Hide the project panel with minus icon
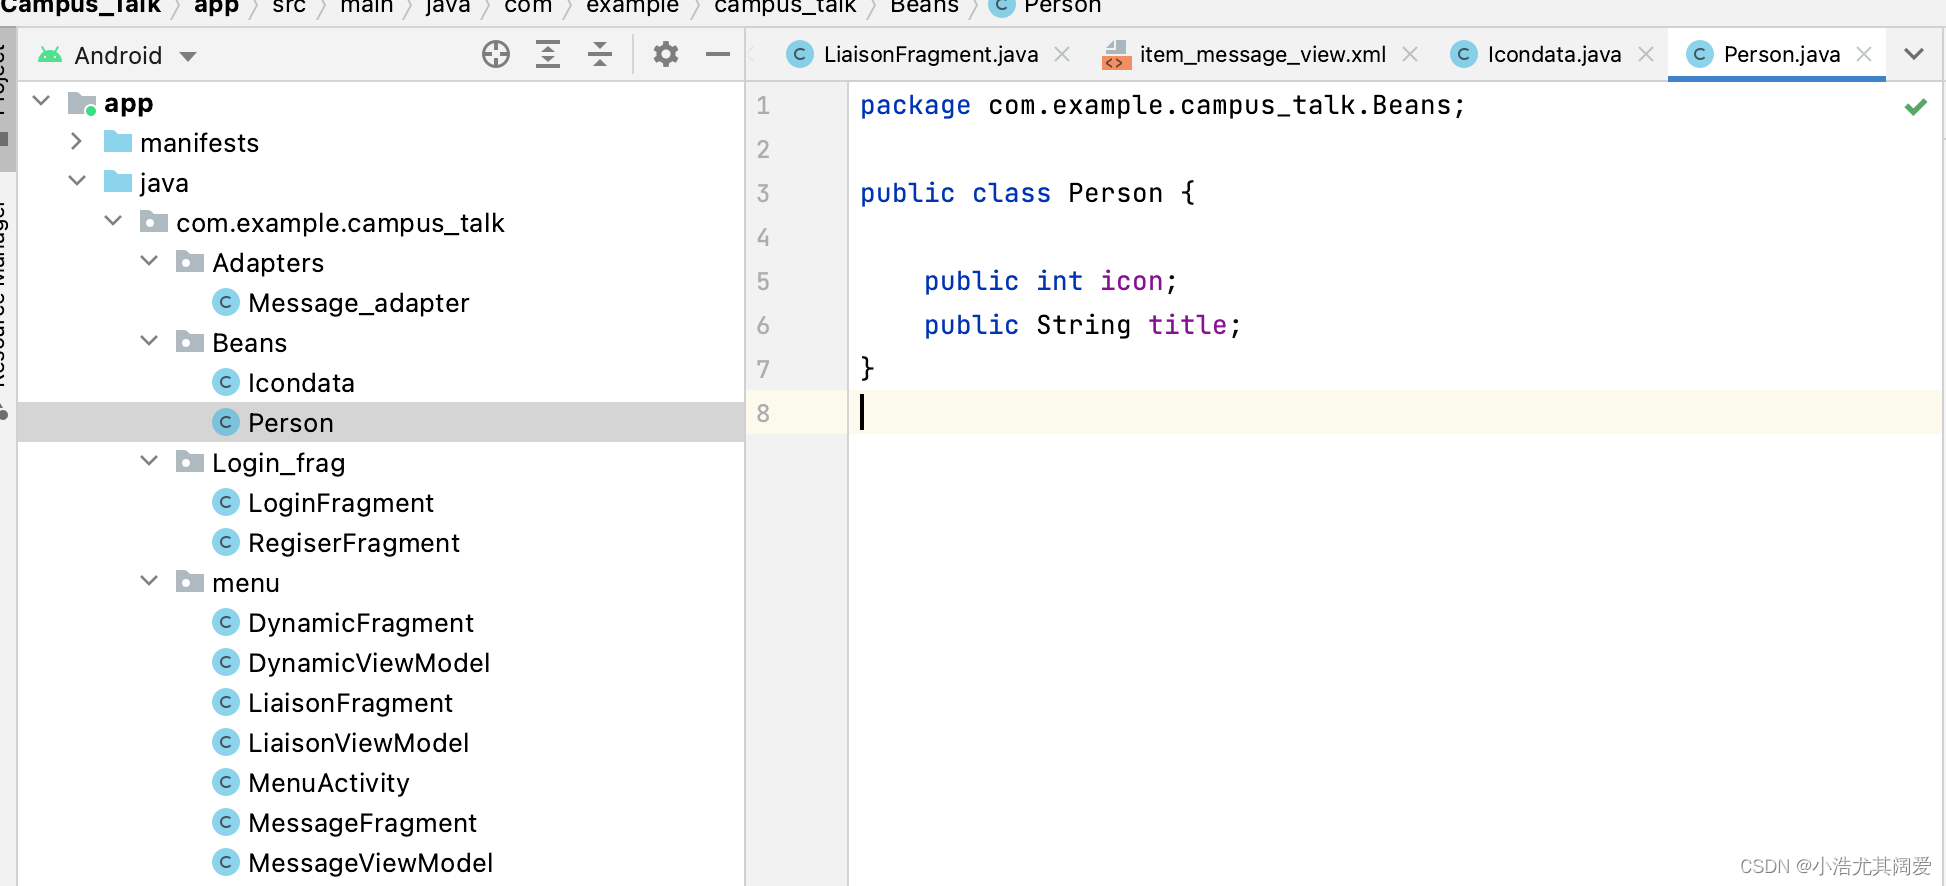1946x886 pixels. (x=718, y=54)
